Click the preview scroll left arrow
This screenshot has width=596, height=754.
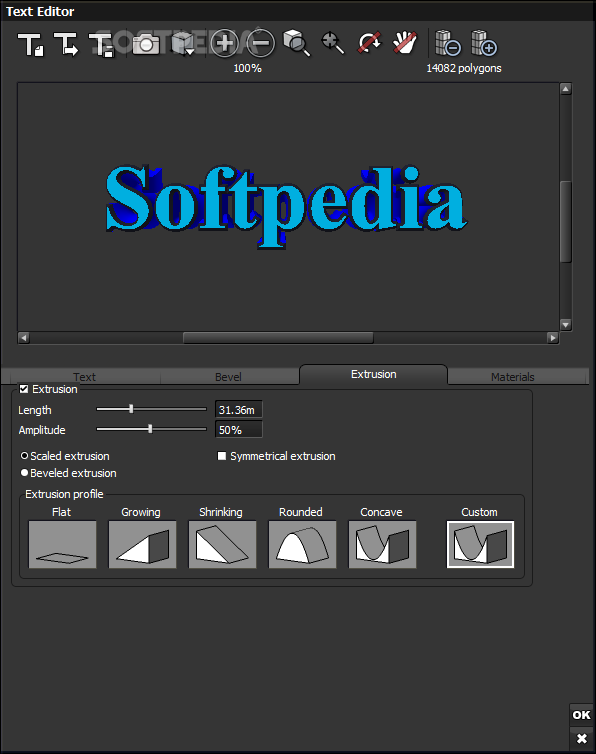tap(24, 338)
